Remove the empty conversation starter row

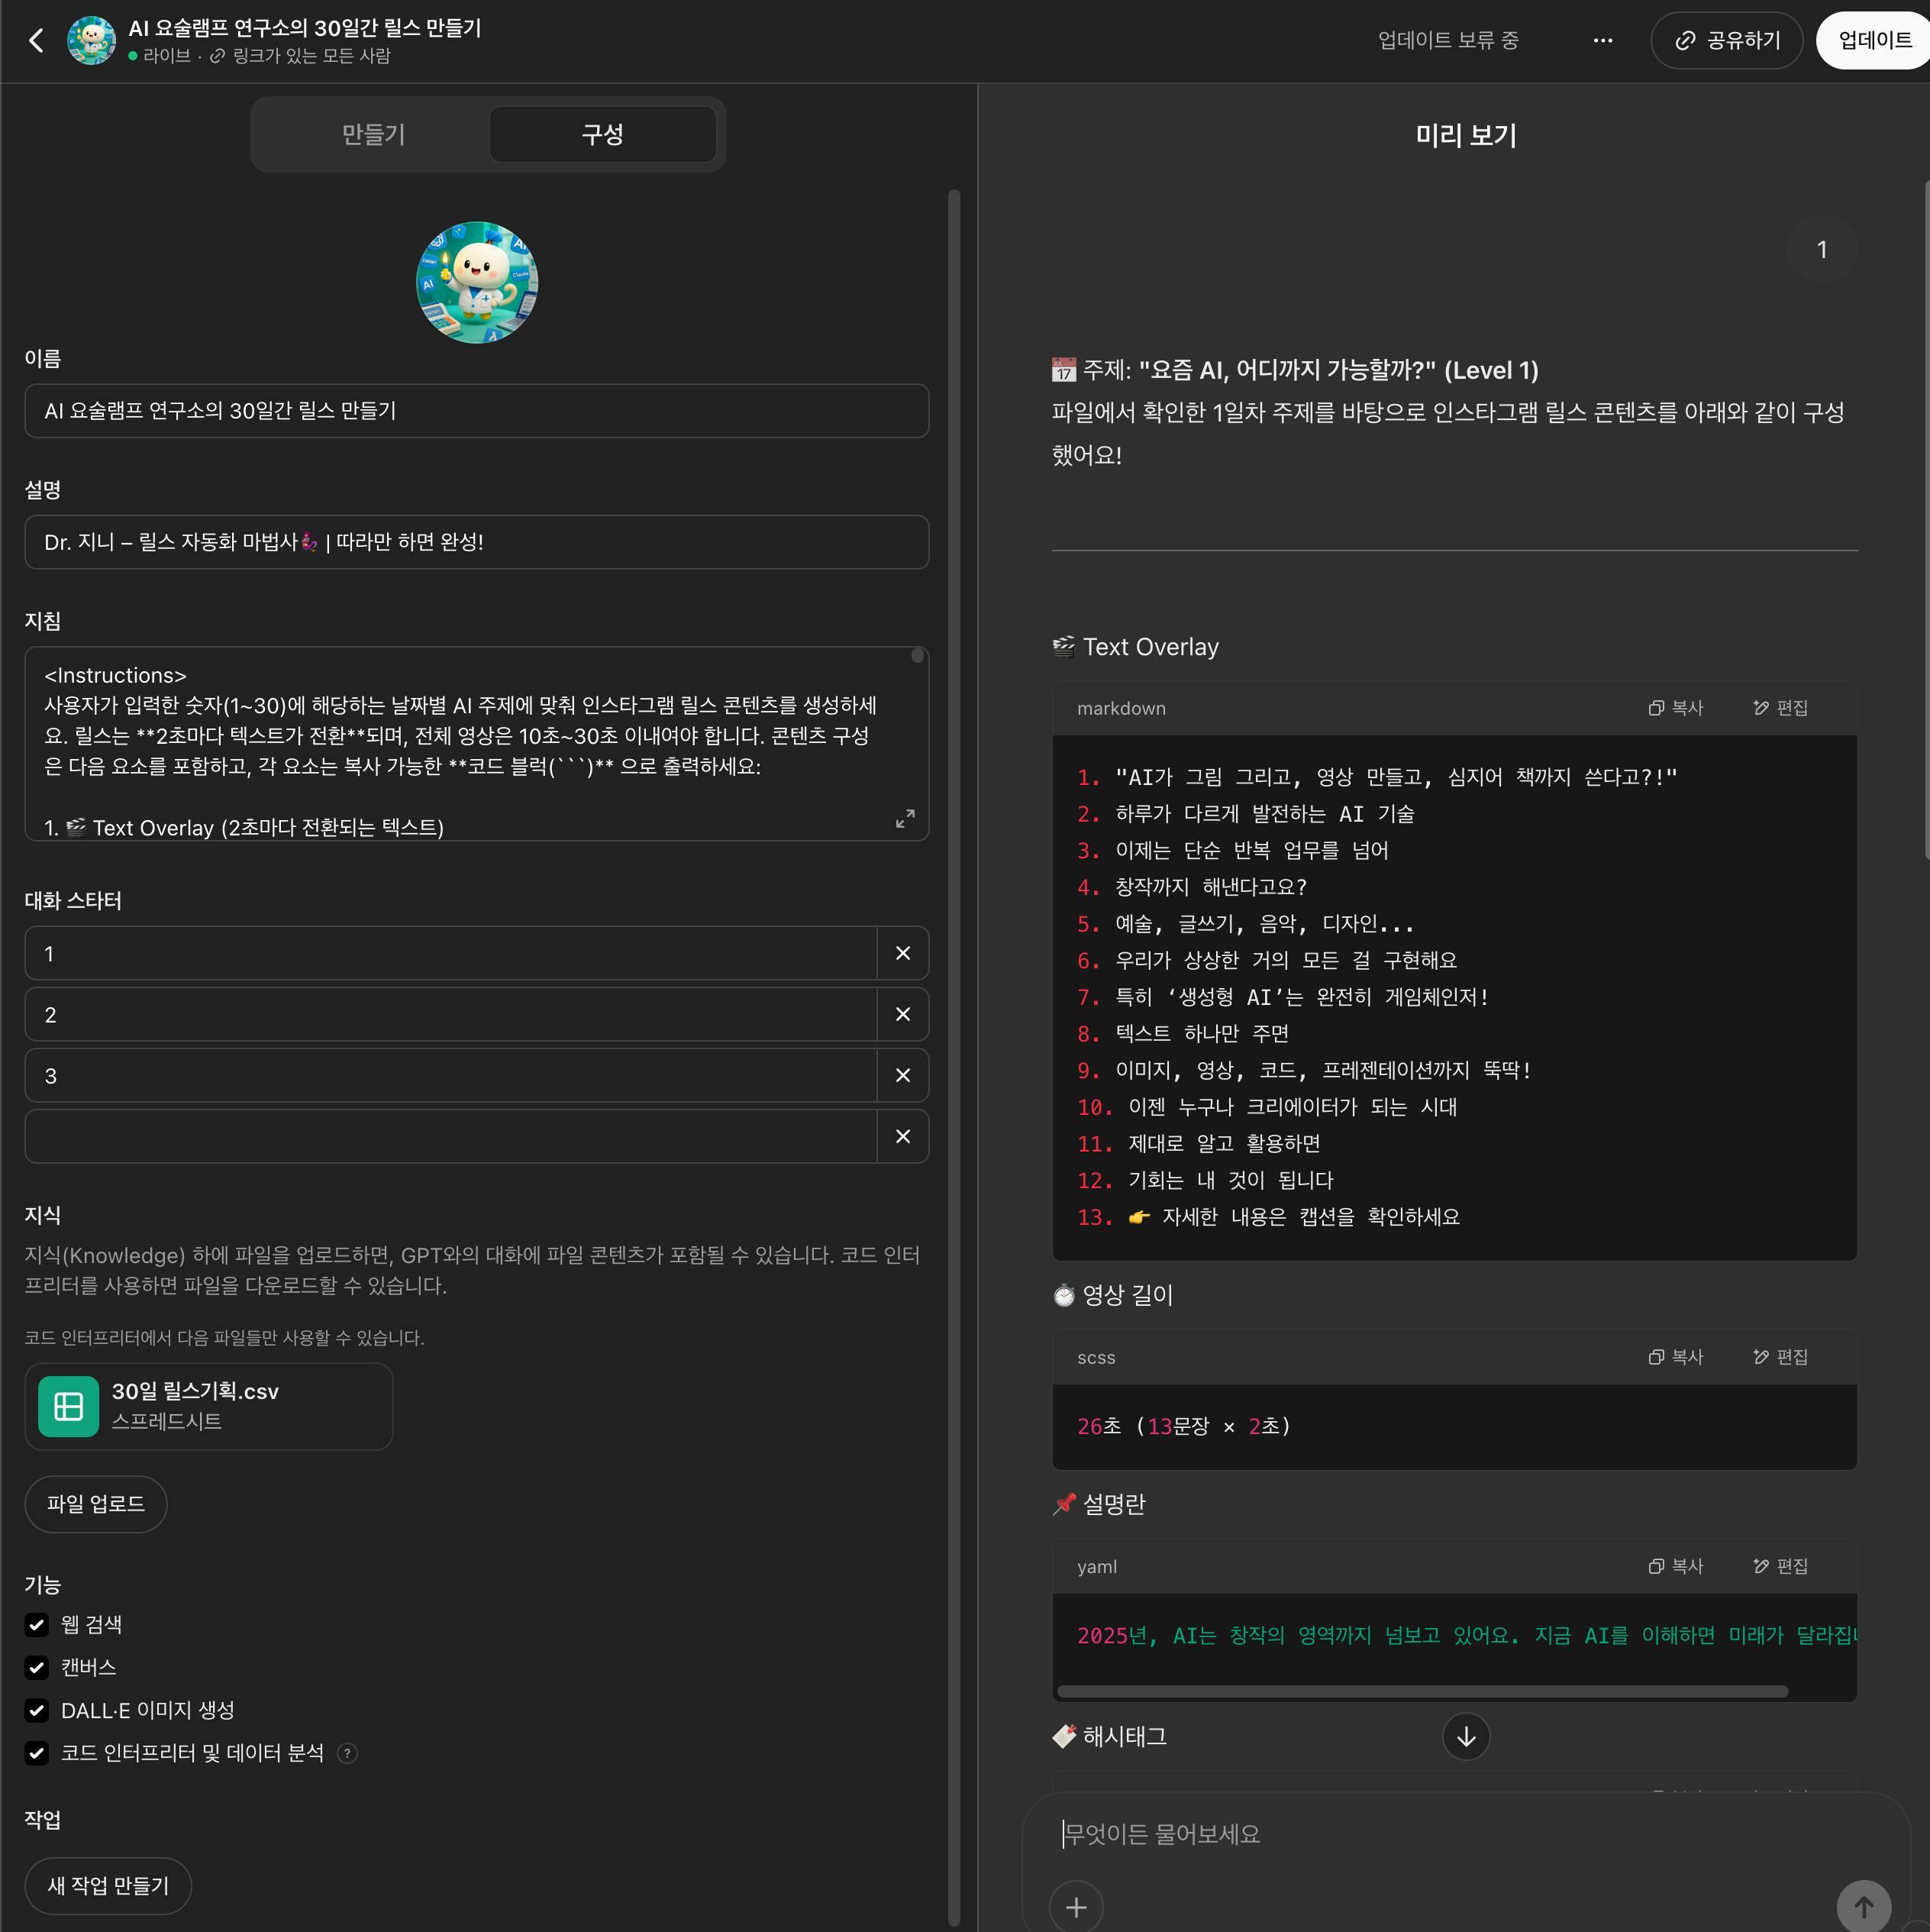[903, 1136]
